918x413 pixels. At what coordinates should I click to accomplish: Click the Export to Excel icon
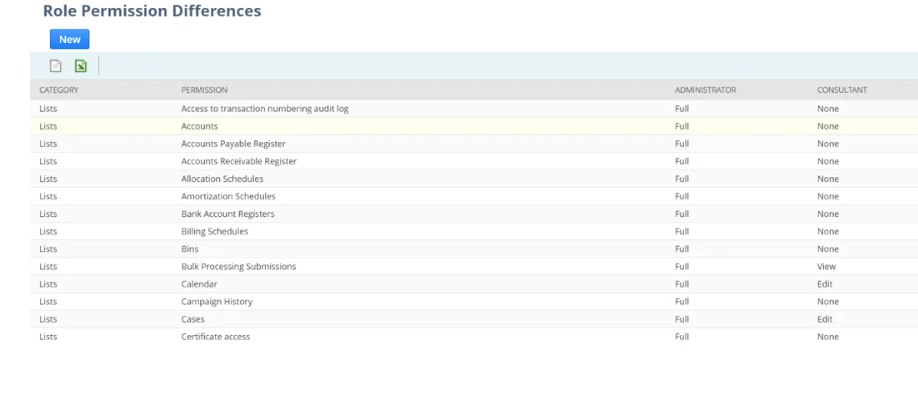click(x=81, y=66)
